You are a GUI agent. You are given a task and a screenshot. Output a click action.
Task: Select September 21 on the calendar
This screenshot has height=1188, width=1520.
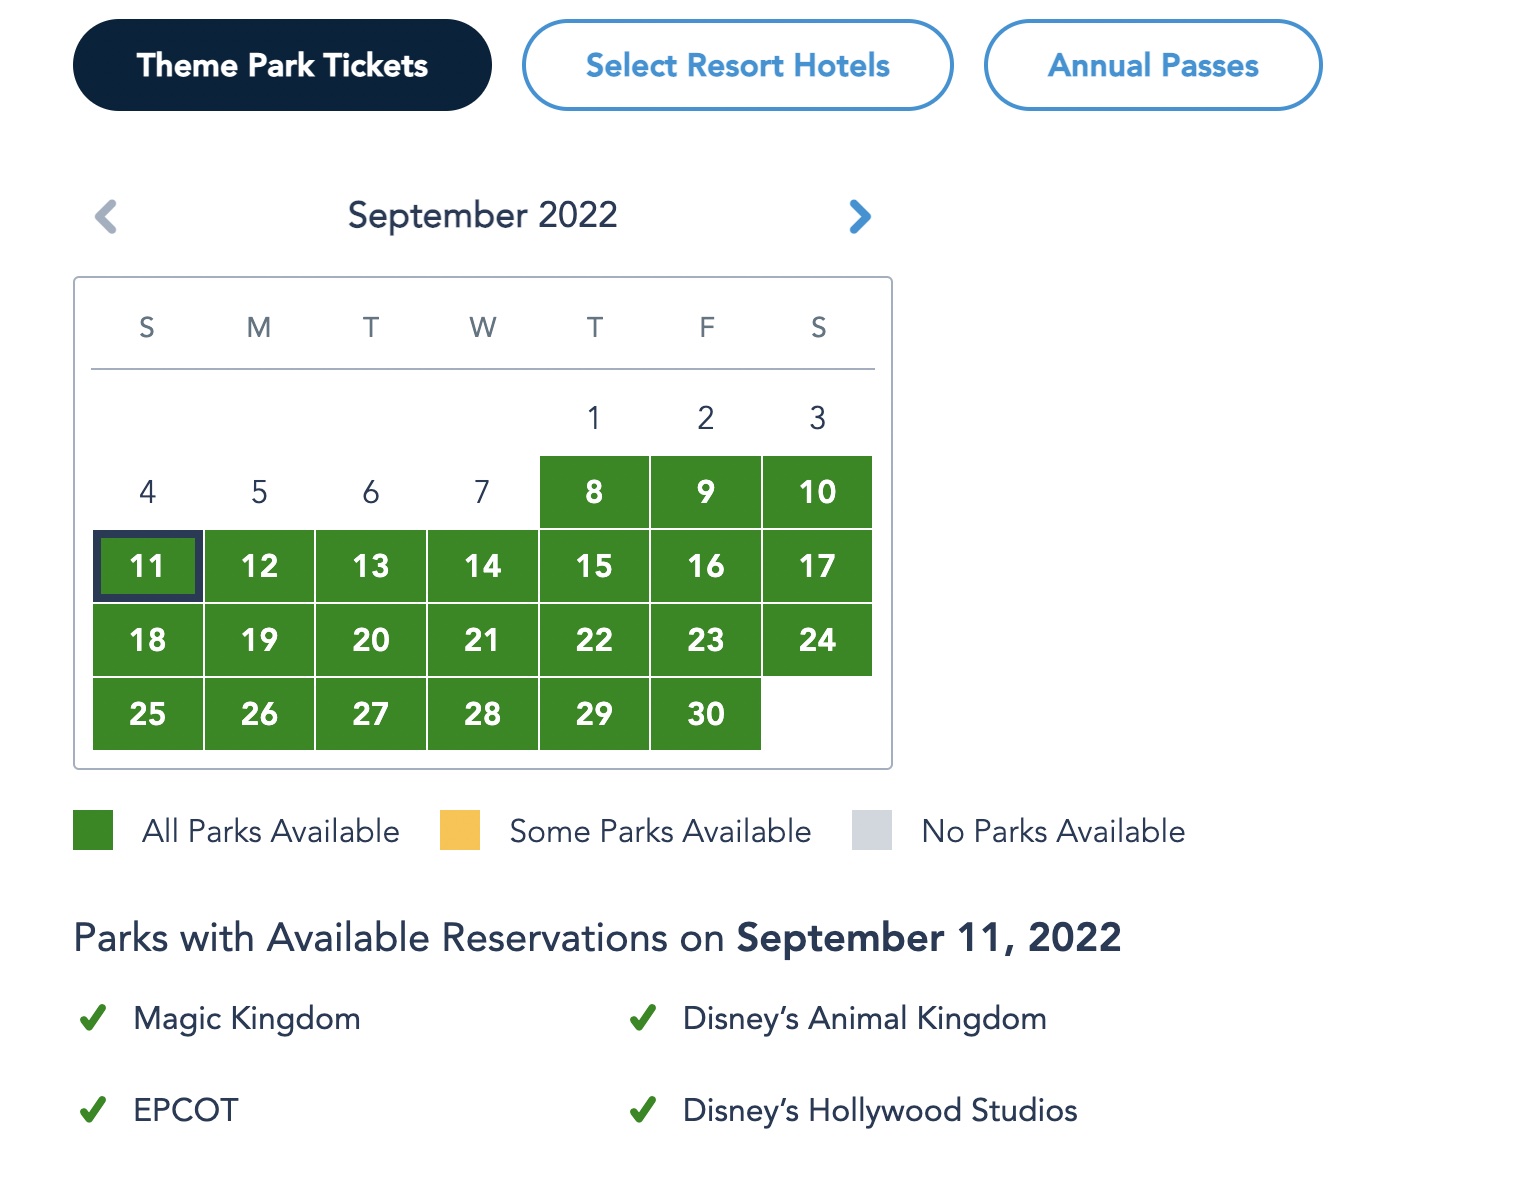(x=482, y=640)
